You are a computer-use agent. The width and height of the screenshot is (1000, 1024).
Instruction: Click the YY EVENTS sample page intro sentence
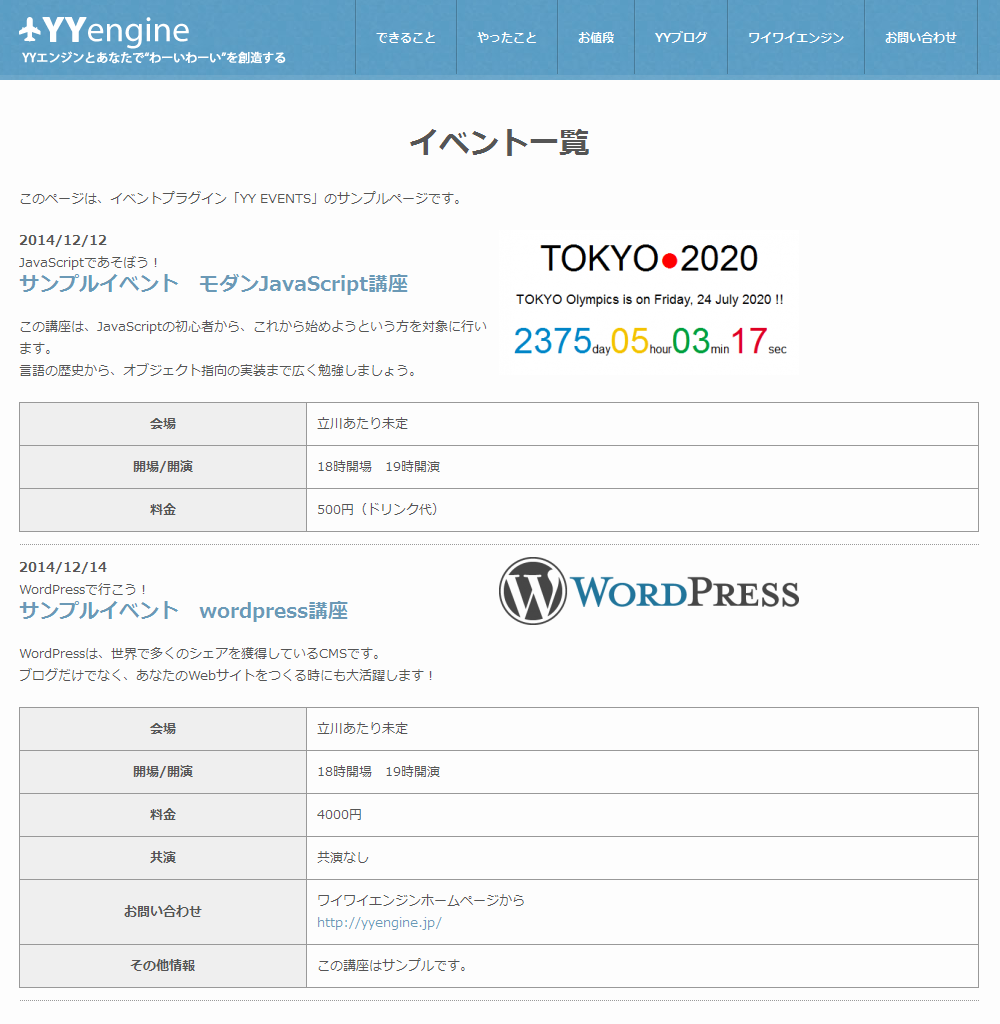click(242, 199)
